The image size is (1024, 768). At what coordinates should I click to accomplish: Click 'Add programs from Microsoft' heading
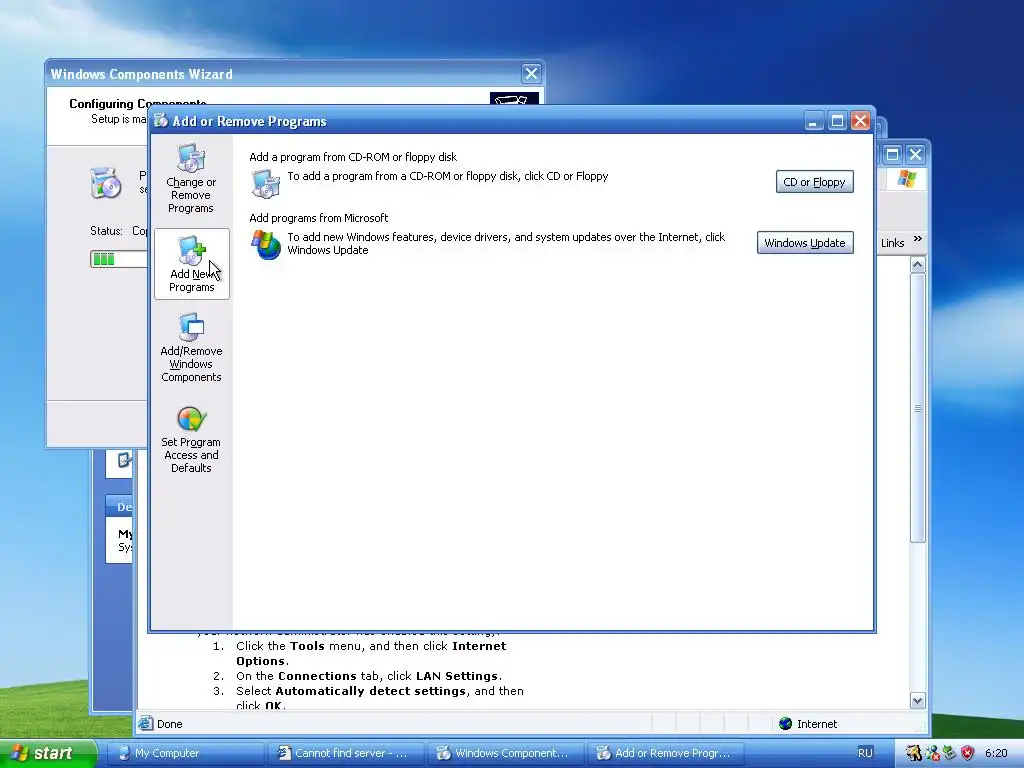[319, 217]
